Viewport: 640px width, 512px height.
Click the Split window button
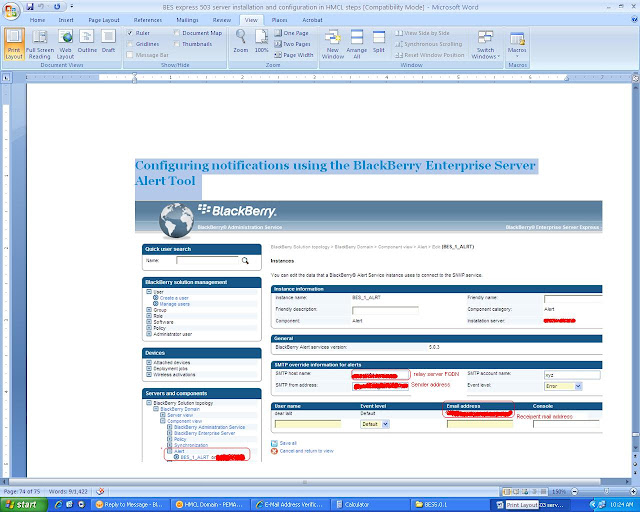(379, 41)
